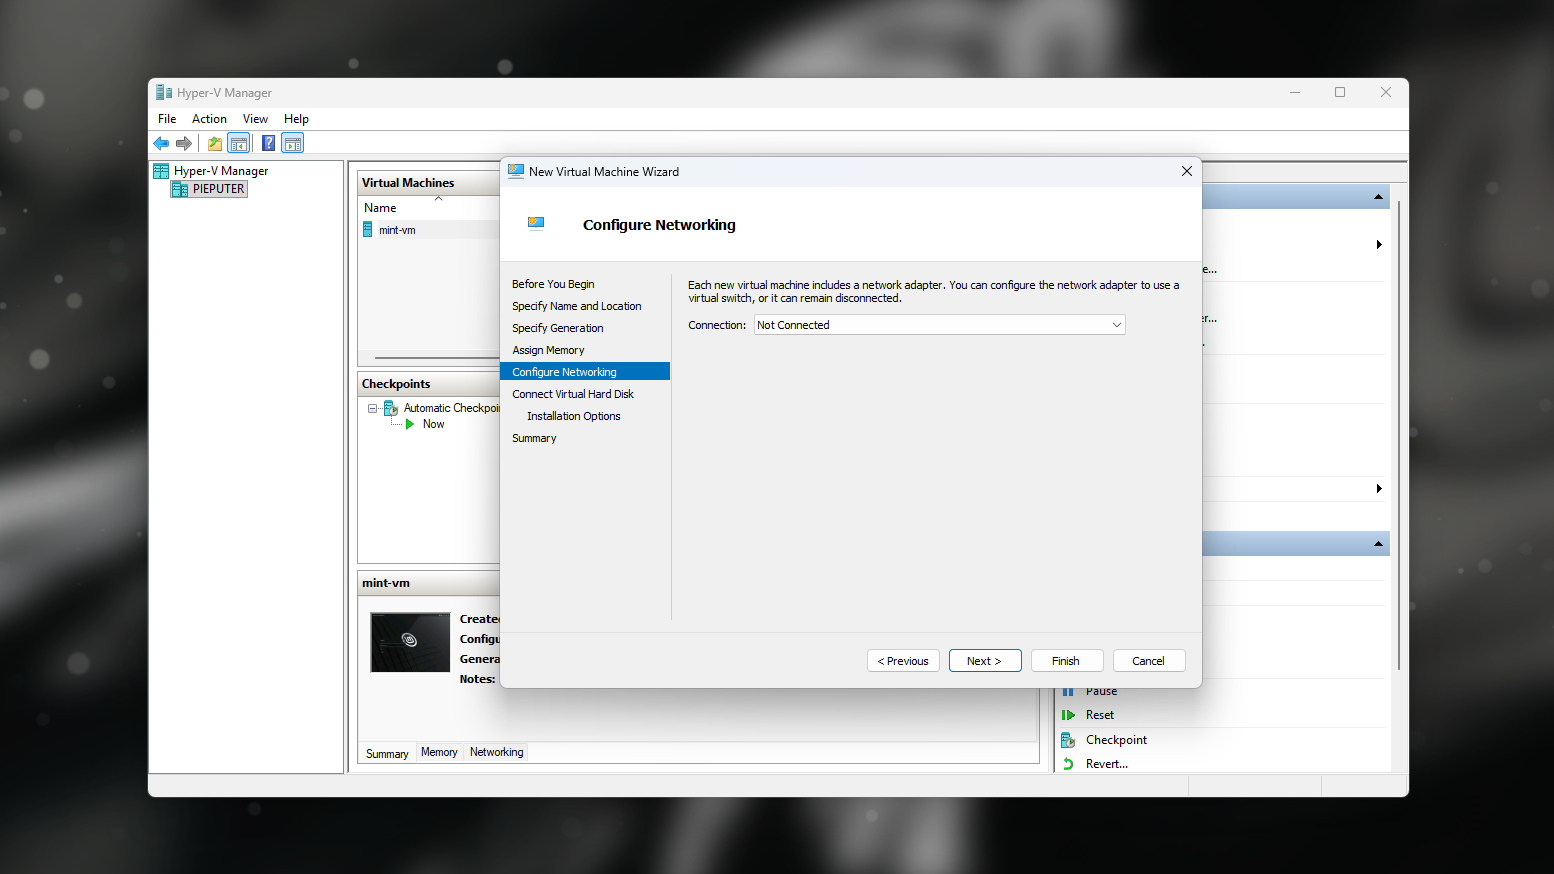Select the PIEPUTER server icon in the tree

(x=180, y=189)
